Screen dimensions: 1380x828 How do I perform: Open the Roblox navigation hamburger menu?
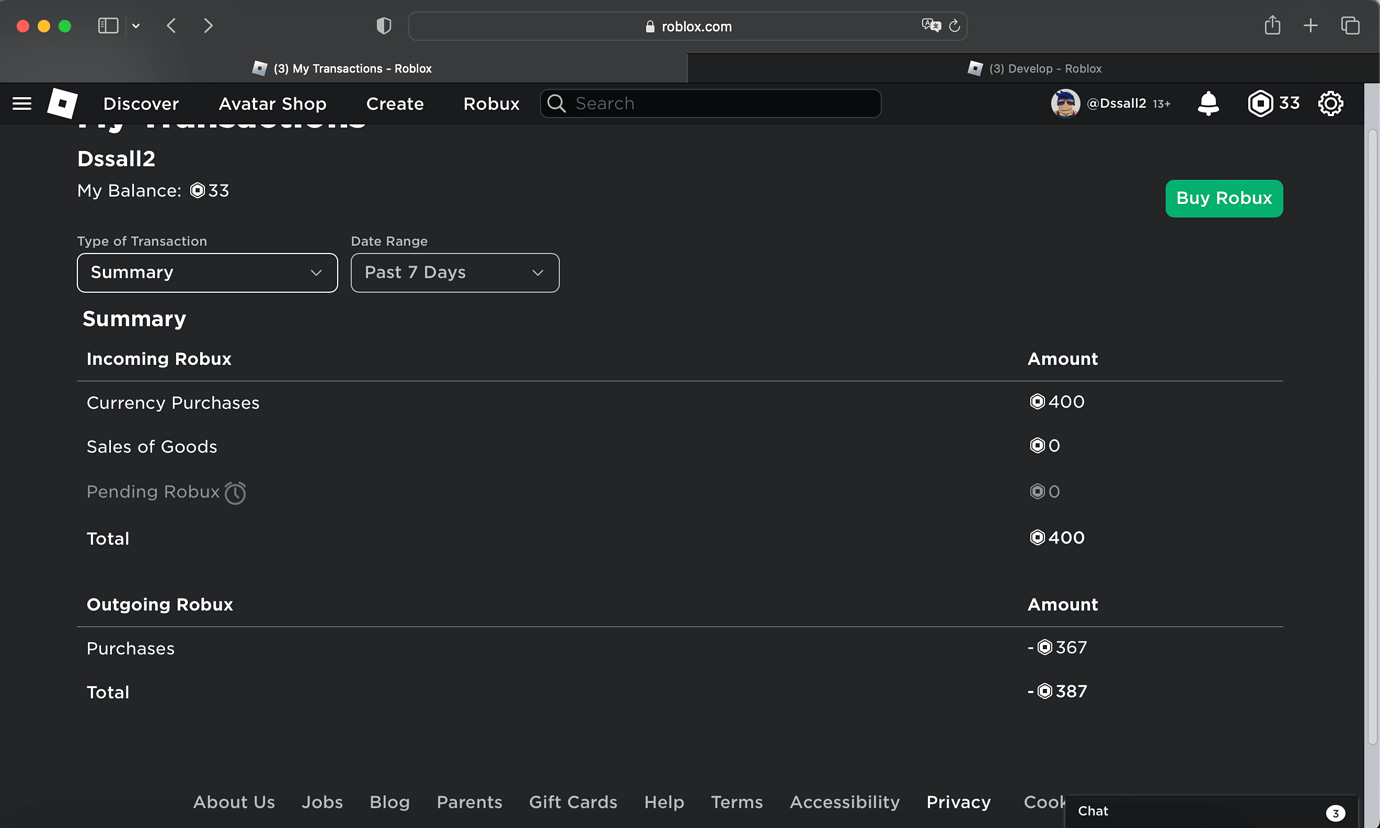click(x=22, y=103)
